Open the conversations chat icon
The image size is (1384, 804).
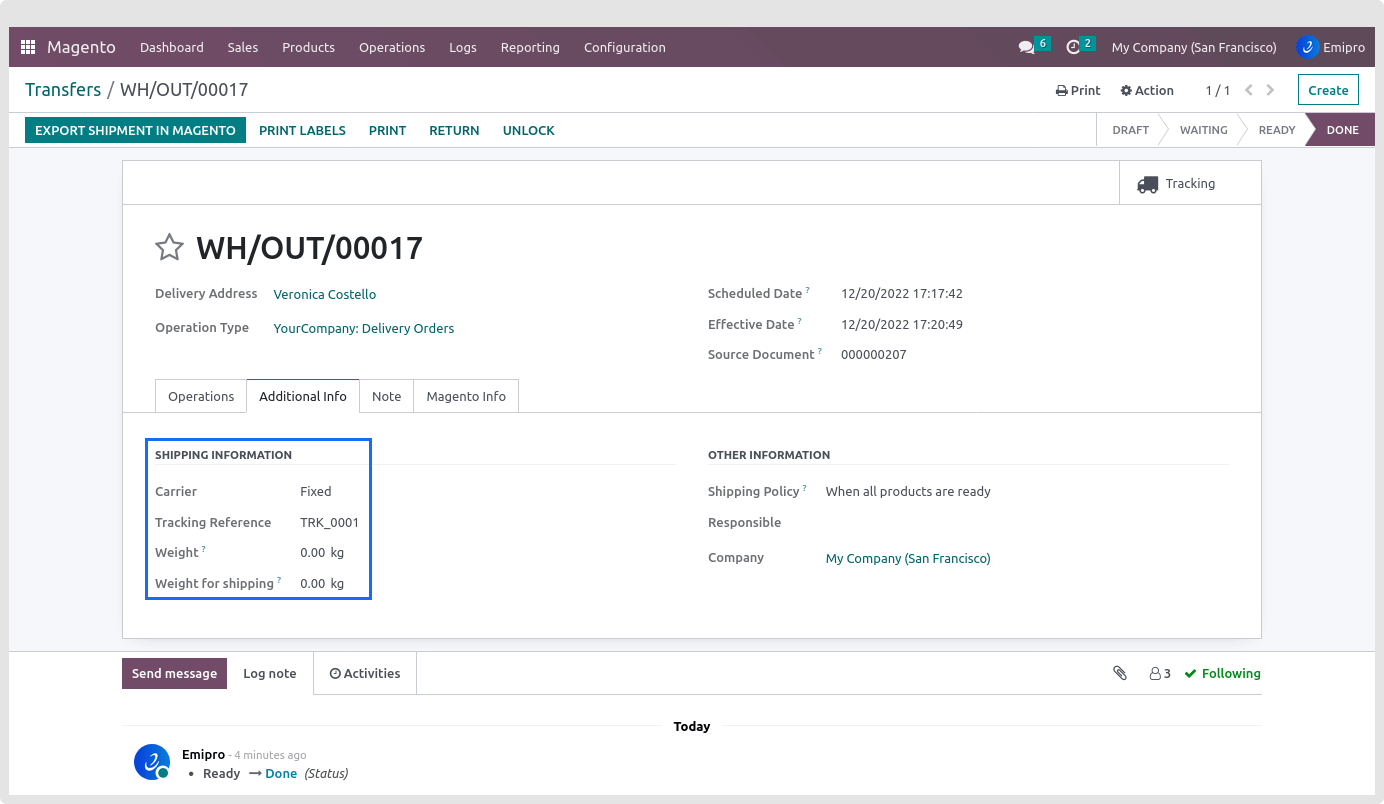1026,47
